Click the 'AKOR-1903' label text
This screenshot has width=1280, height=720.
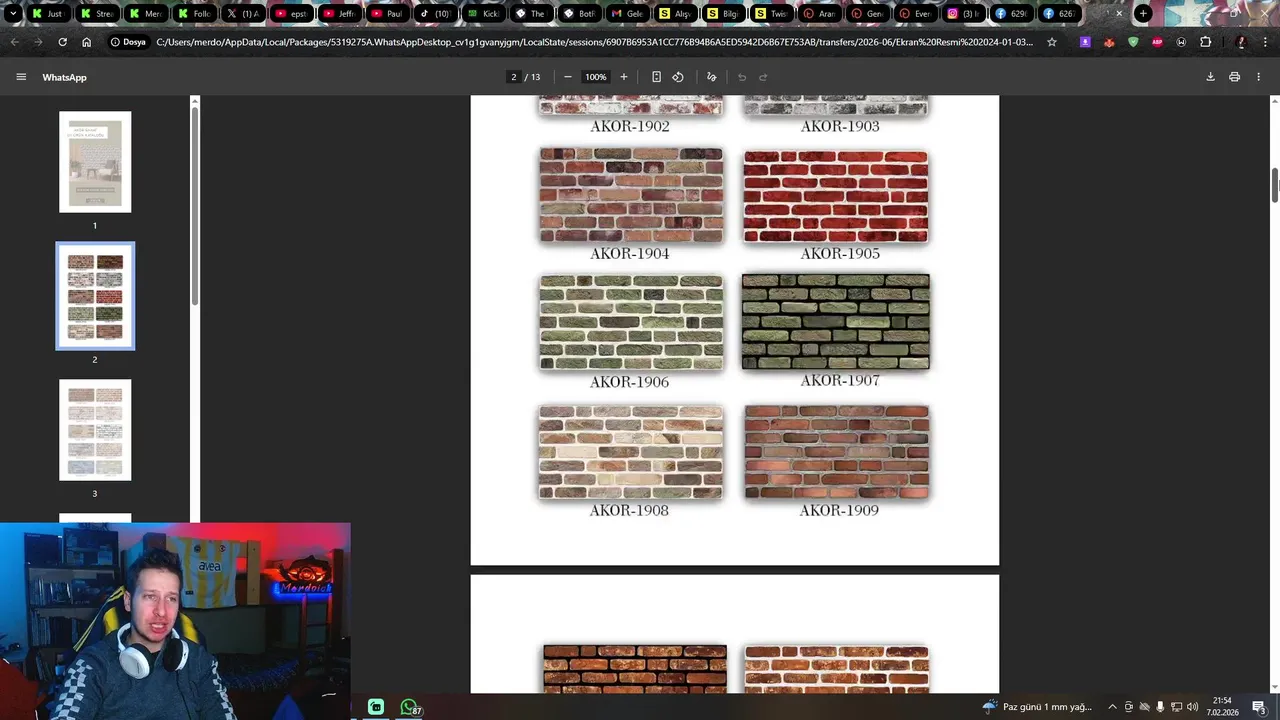(840, 126)
